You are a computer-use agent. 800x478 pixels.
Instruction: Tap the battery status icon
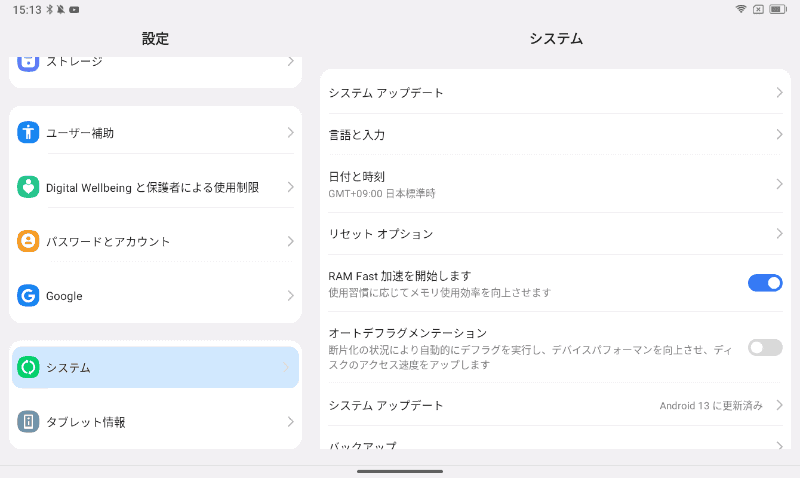[x=778, y=9]
